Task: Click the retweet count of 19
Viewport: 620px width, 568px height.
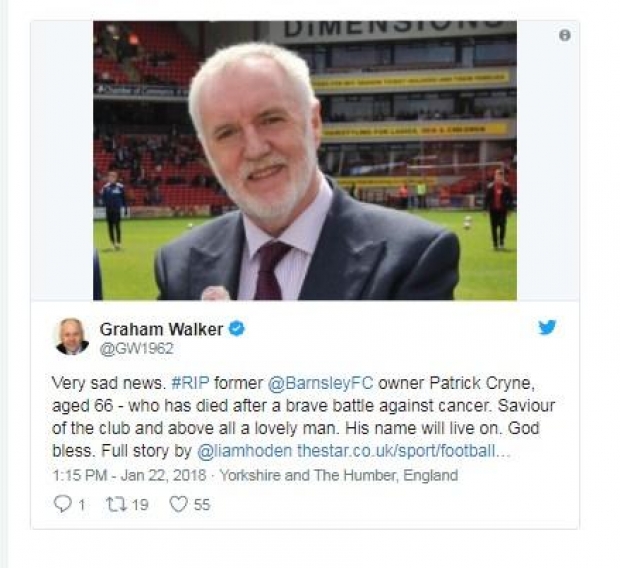Action: coord(140,505)
